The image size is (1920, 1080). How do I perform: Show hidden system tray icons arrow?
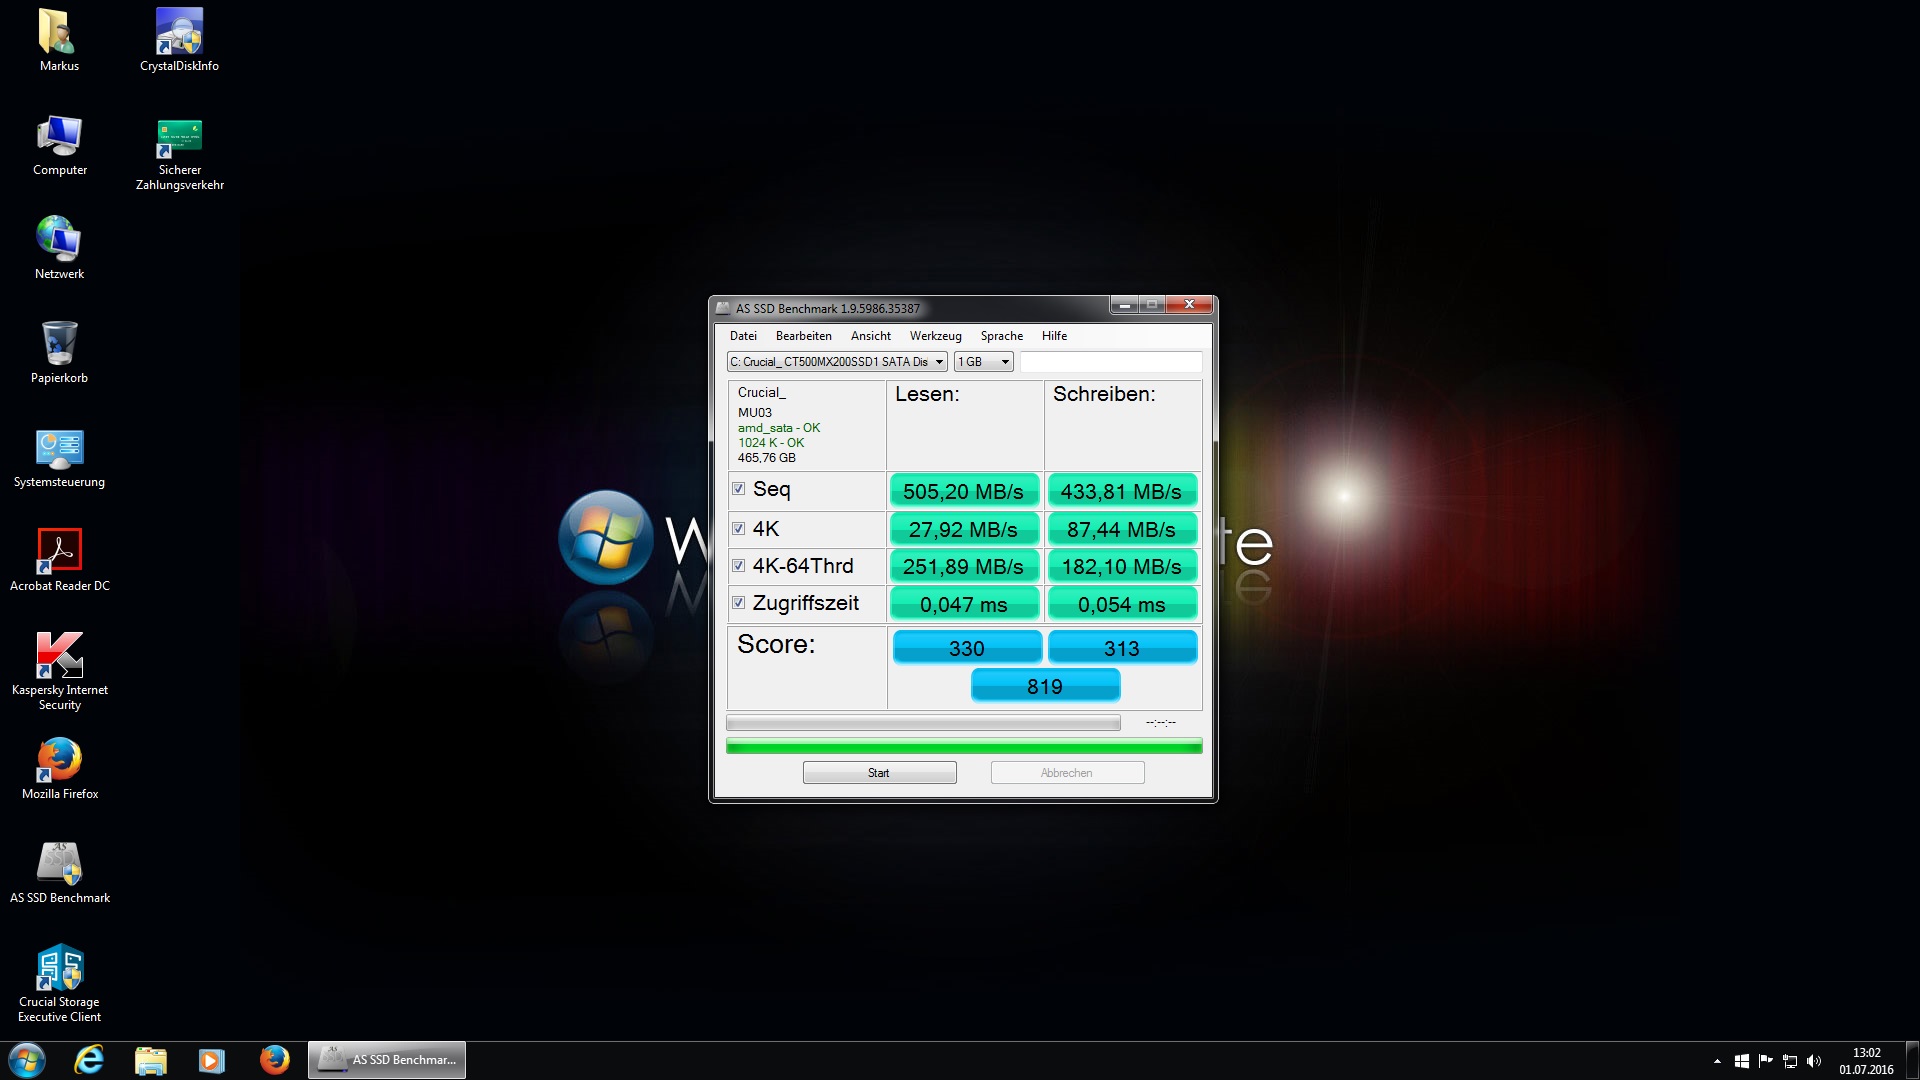coord(1717,1061)
